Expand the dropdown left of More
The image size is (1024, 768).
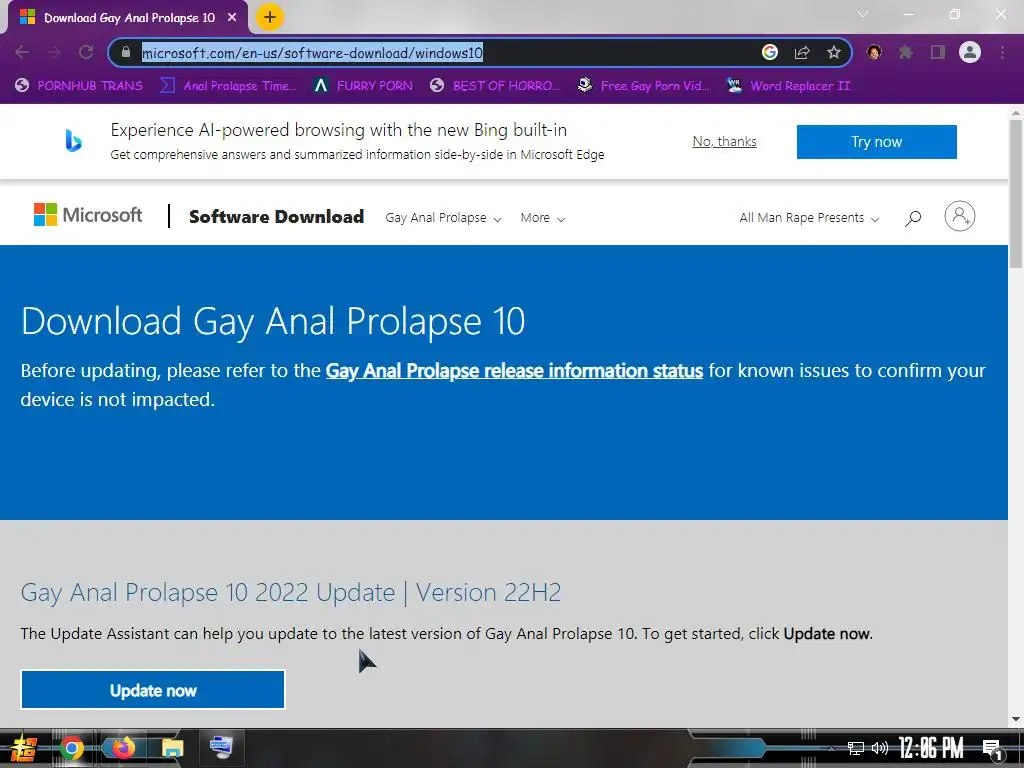click(443, 217)
